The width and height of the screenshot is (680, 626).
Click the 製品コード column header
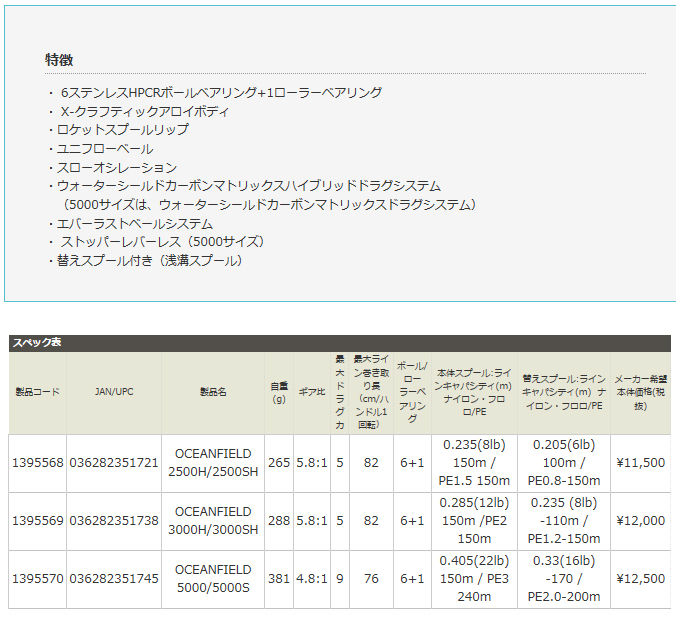coord(38,392)
